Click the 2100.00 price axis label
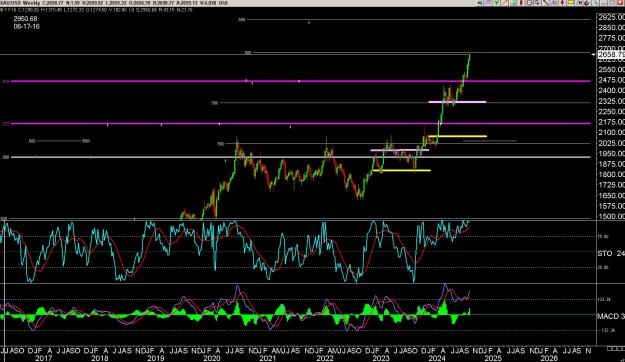 611,132
